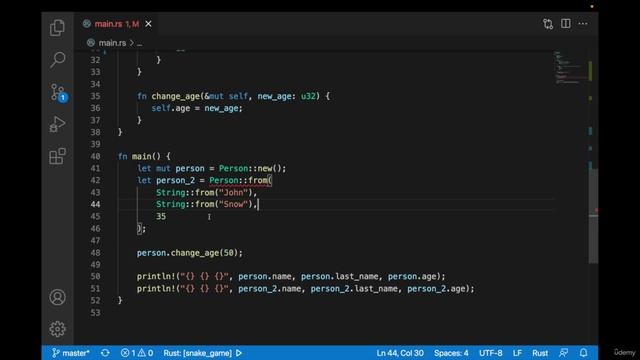Image resolution: width=640 pixels, height=360 pixels.
Task: Click on change_age function name on line 35
Action: click(x=176, y=96)
